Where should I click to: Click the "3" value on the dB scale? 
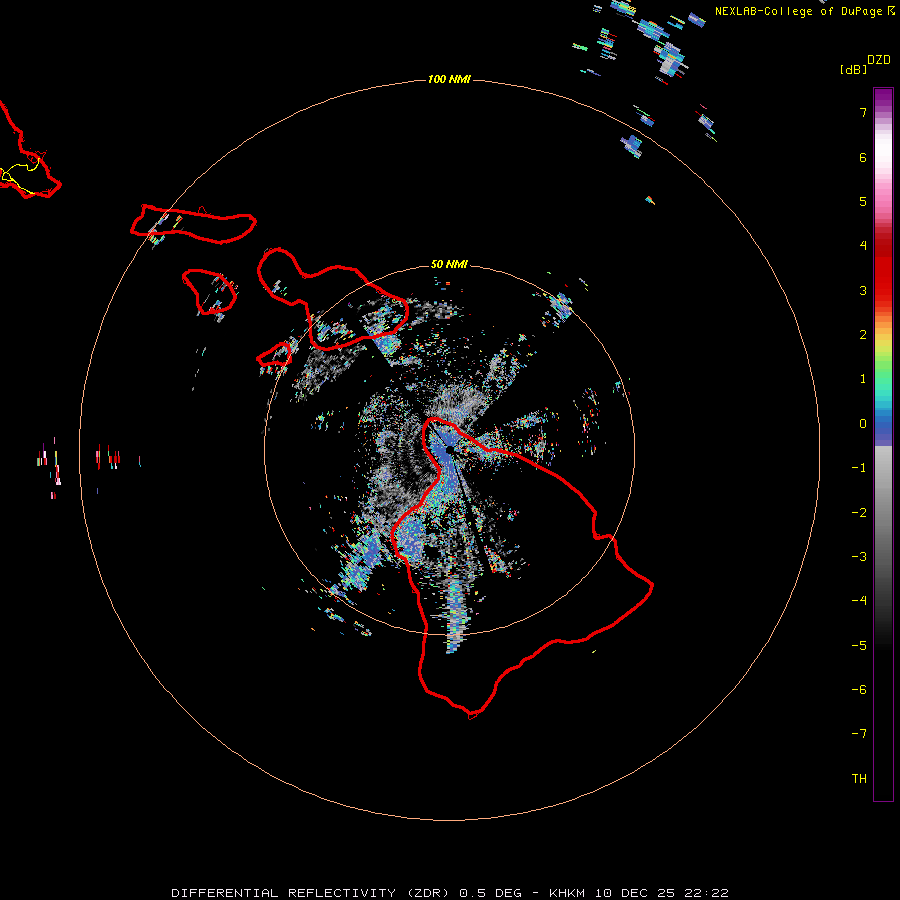coord(863,290)
